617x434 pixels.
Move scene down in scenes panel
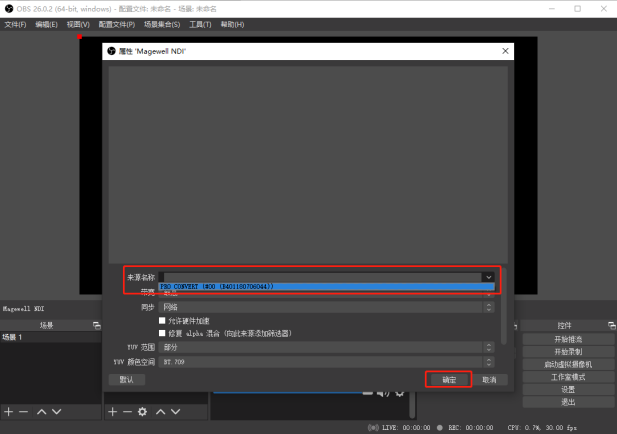[x=57, y=412]
